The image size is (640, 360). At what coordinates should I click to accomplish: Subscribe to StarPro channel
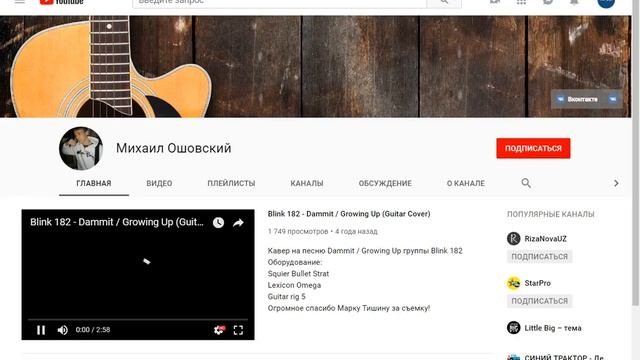pos(540,301)
